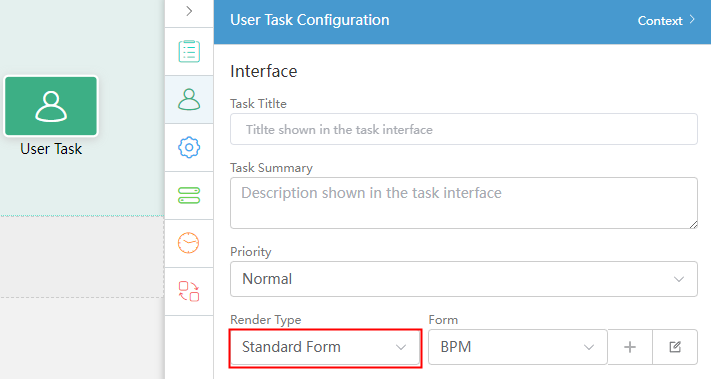Screen dimensions: 711x379
Task: Collapse the panel using top arrow chevron
Action: pyautogui.click(x=189, y=11)
